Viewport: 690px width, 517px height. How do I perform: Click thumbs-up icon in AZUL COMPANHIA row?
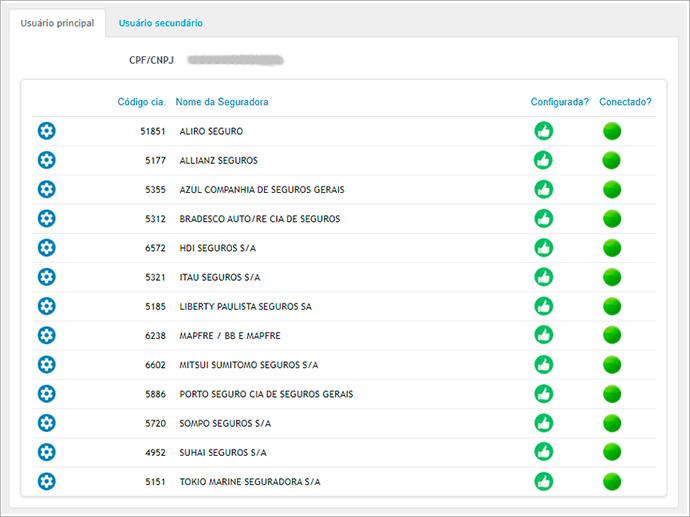pyautogui.click(x=544, y=189)
